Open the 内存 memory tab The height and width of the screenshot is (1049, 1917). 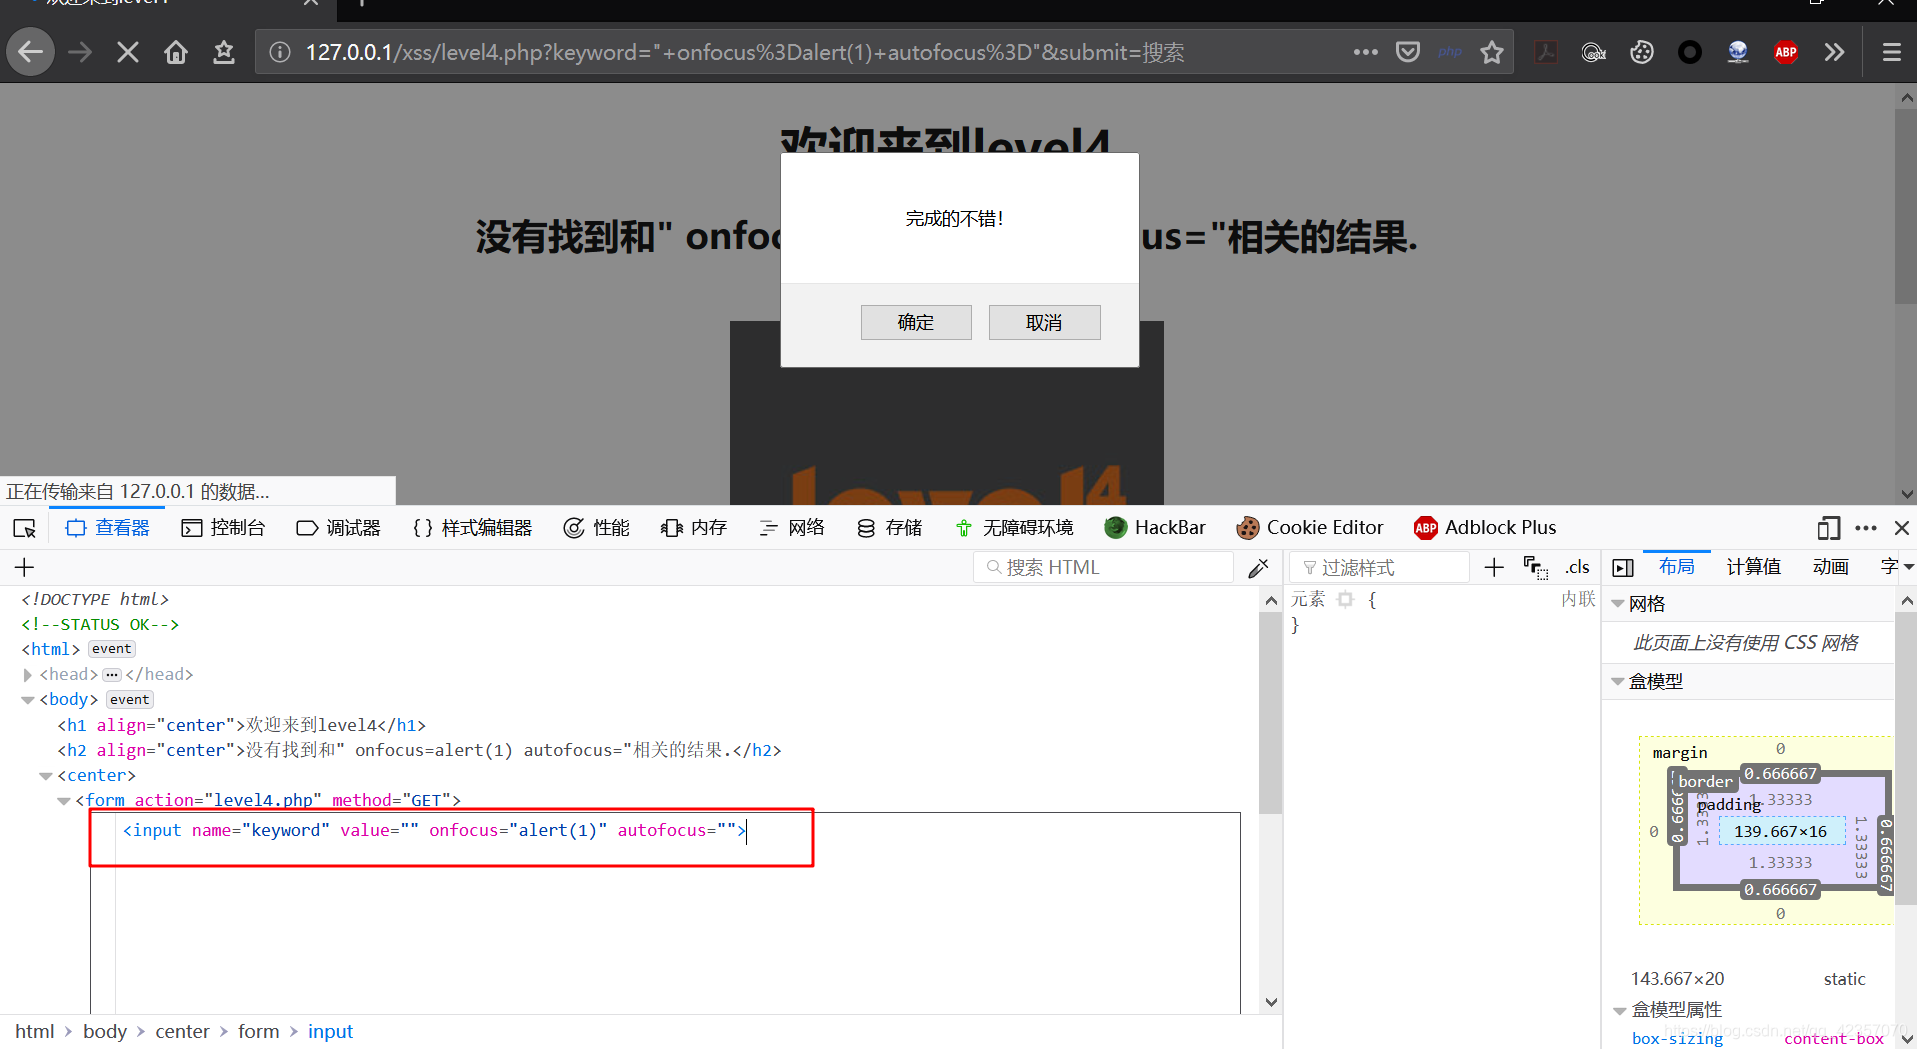click(694, 528)
